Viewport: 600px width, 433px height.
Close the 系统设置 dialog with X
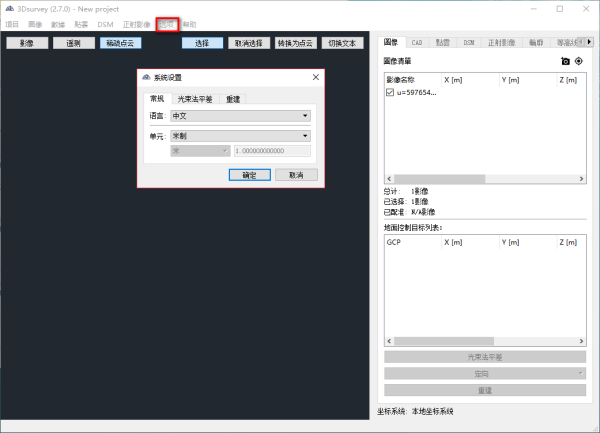point(316,77)
